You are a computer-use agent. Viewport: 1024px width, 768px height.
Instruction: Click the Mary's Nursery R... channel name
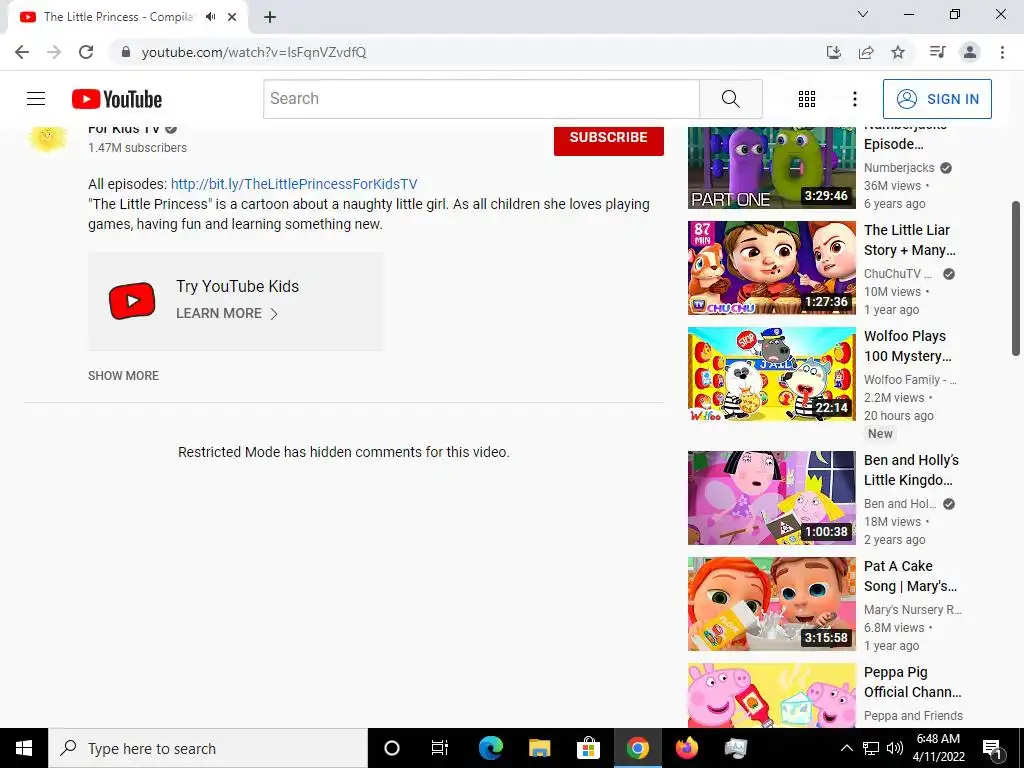point(913,609)
